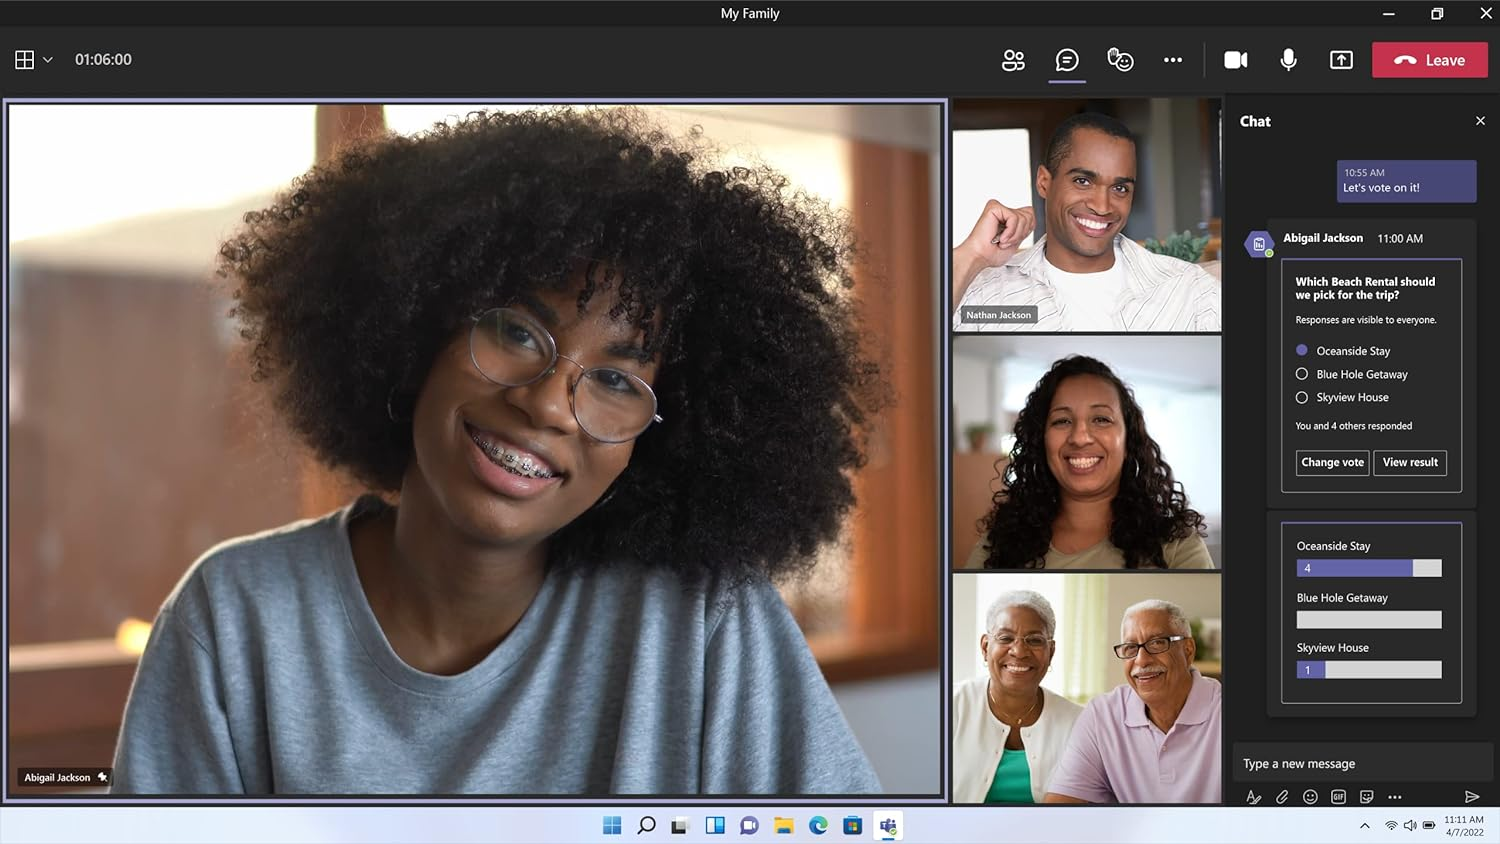Click the Share content icon
The height and width of the screenshot is (844, 1500).
(x=1340, y=60)
